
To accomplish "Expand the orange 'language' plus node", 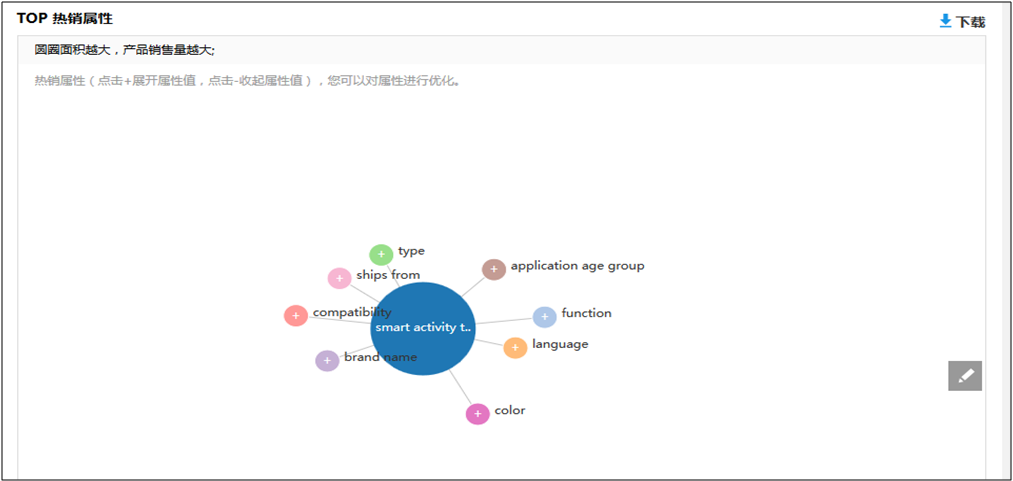I will click(515, 348).
